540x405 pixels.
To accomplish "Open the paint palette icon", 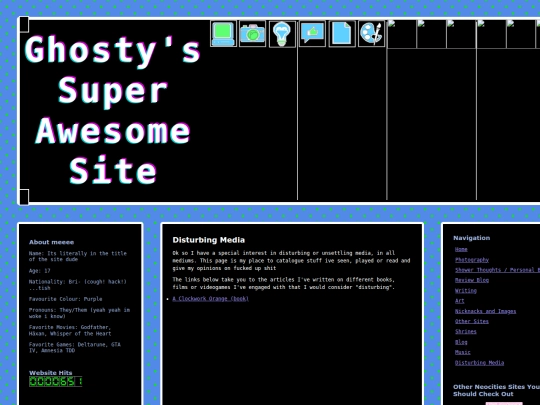I will tap(371, 33).
